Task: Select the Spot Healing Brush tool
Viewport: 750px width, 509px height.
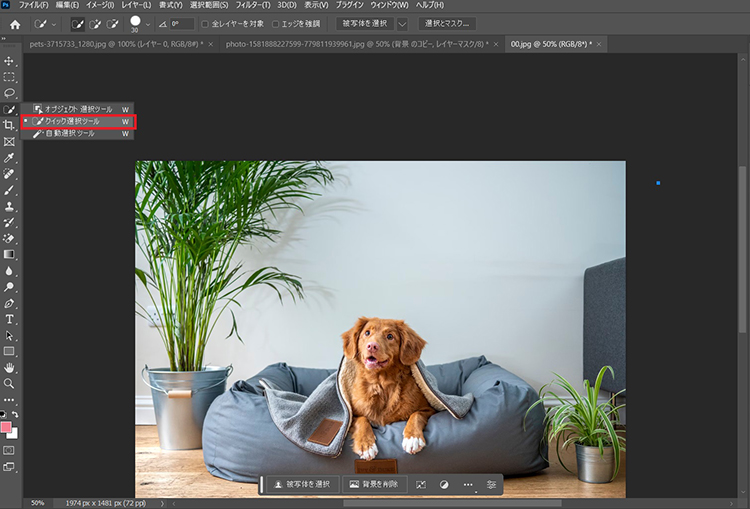Action: coord(9,174)
